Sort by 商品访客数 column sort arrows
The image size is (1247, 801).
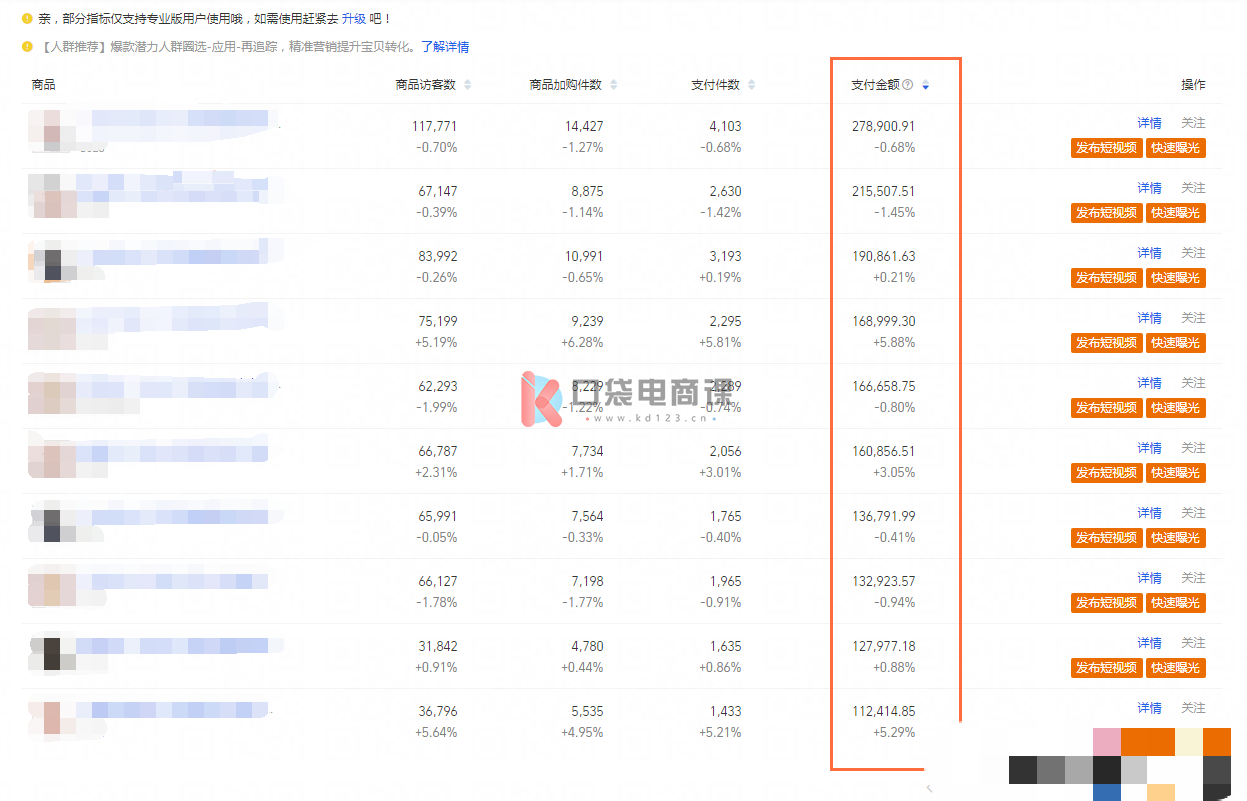pyautogui.click(x=467, y=85)
